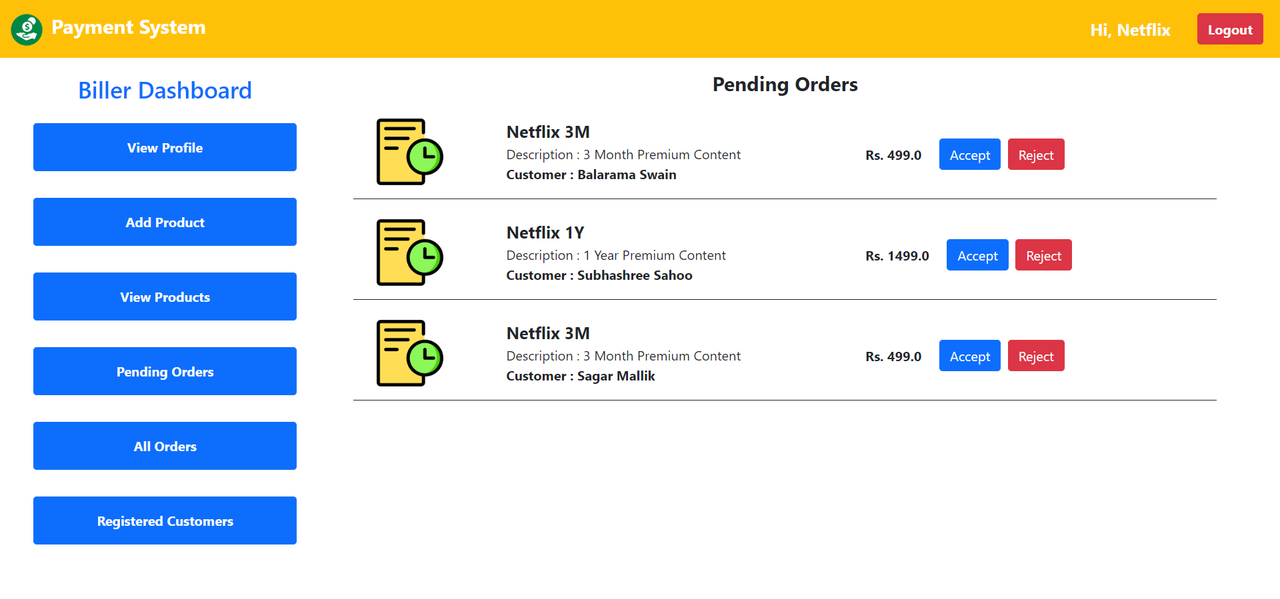Open Registered Customers list

point(165,521)
